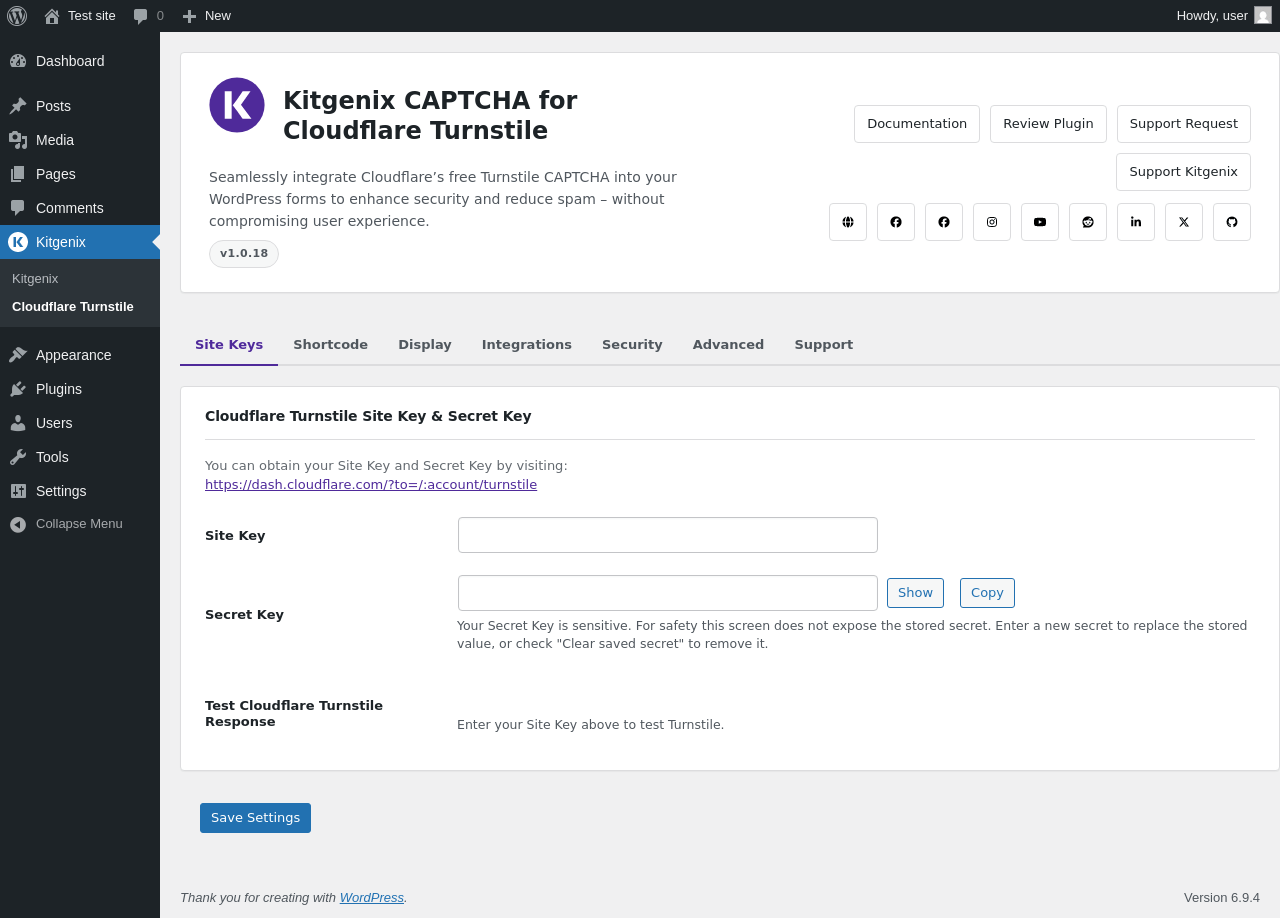Follow the dash.cloudflare.com turnstile link
The width and height of the screenshot is (1280, 918).
point(371,485)
